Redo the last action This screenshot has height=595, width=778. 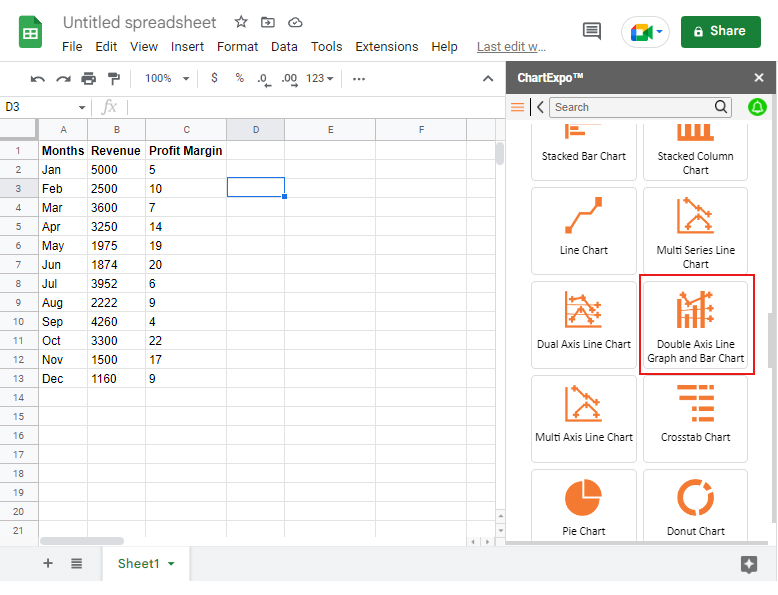[x=63, y=78]
